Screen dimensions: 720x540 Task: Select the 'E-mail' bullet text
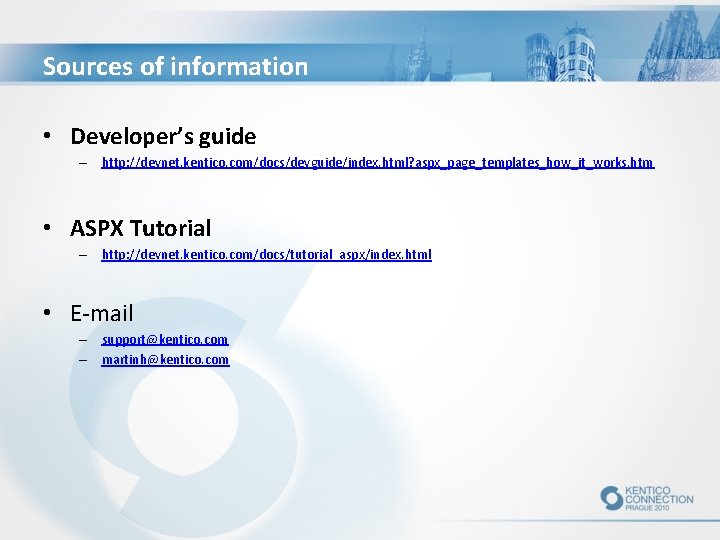102,313
